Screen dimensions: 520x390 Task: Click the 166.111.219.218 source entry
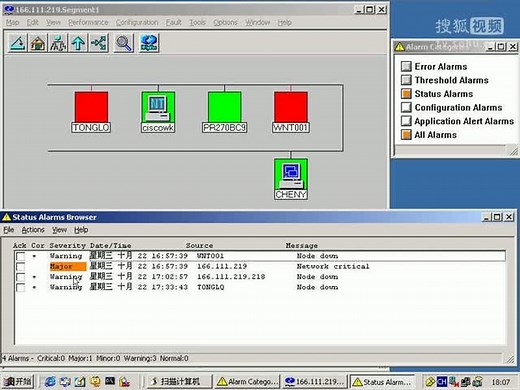pyautogui.click(x=231, y=277)
